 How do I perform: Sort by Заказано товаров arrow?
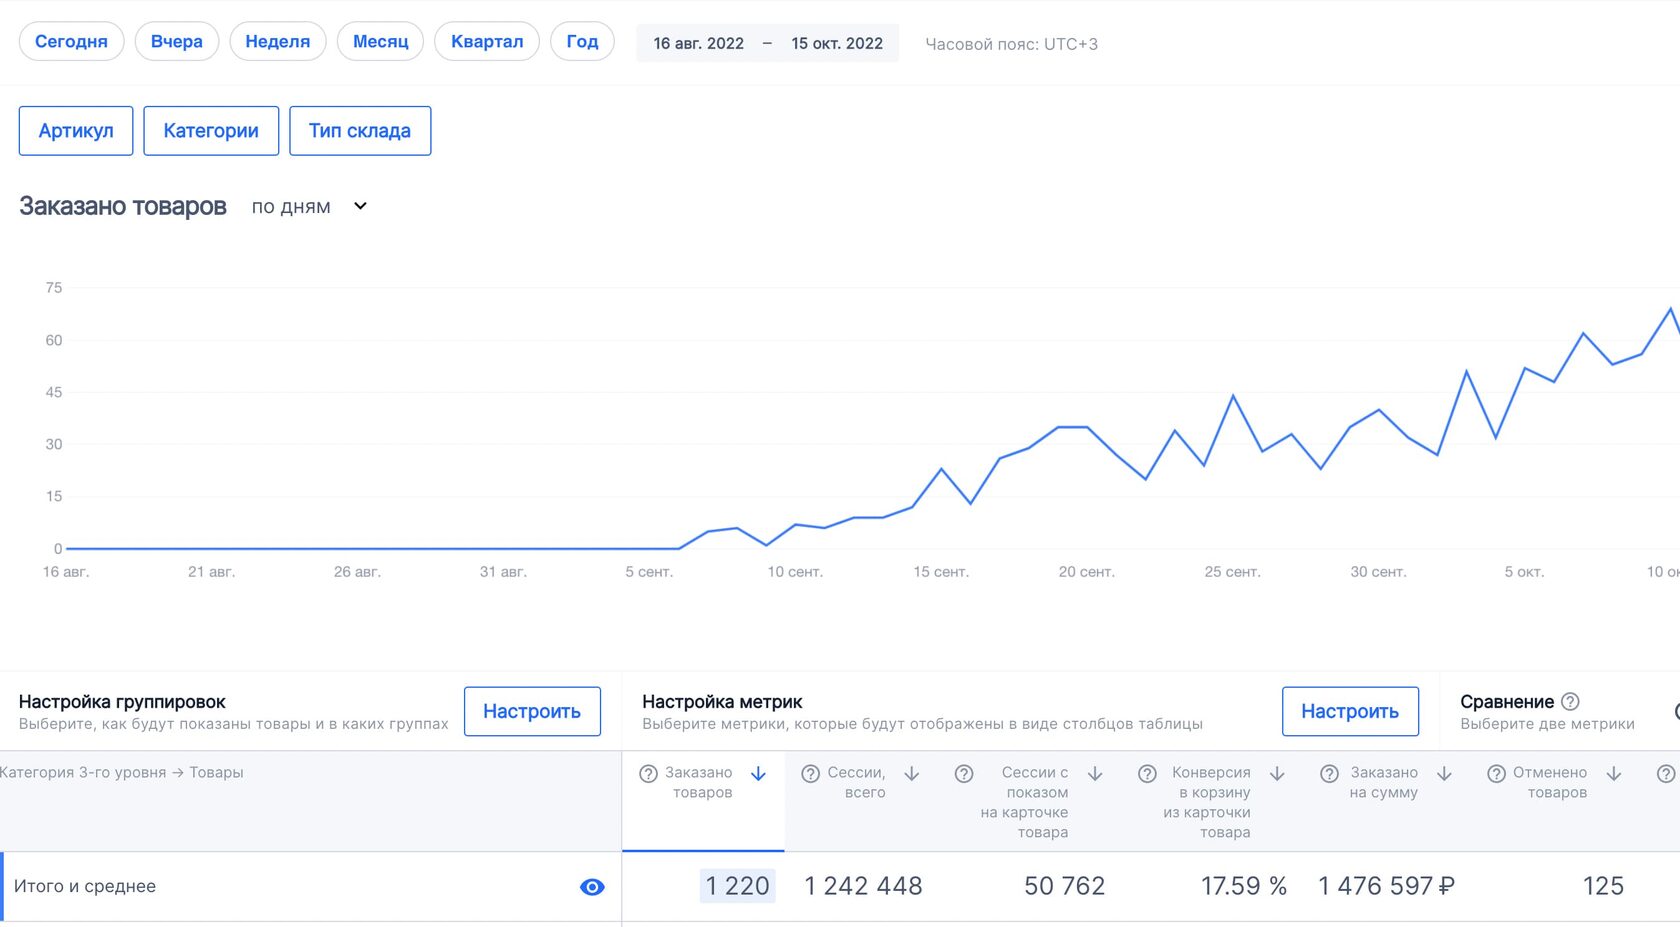click(x=758, y=773)
